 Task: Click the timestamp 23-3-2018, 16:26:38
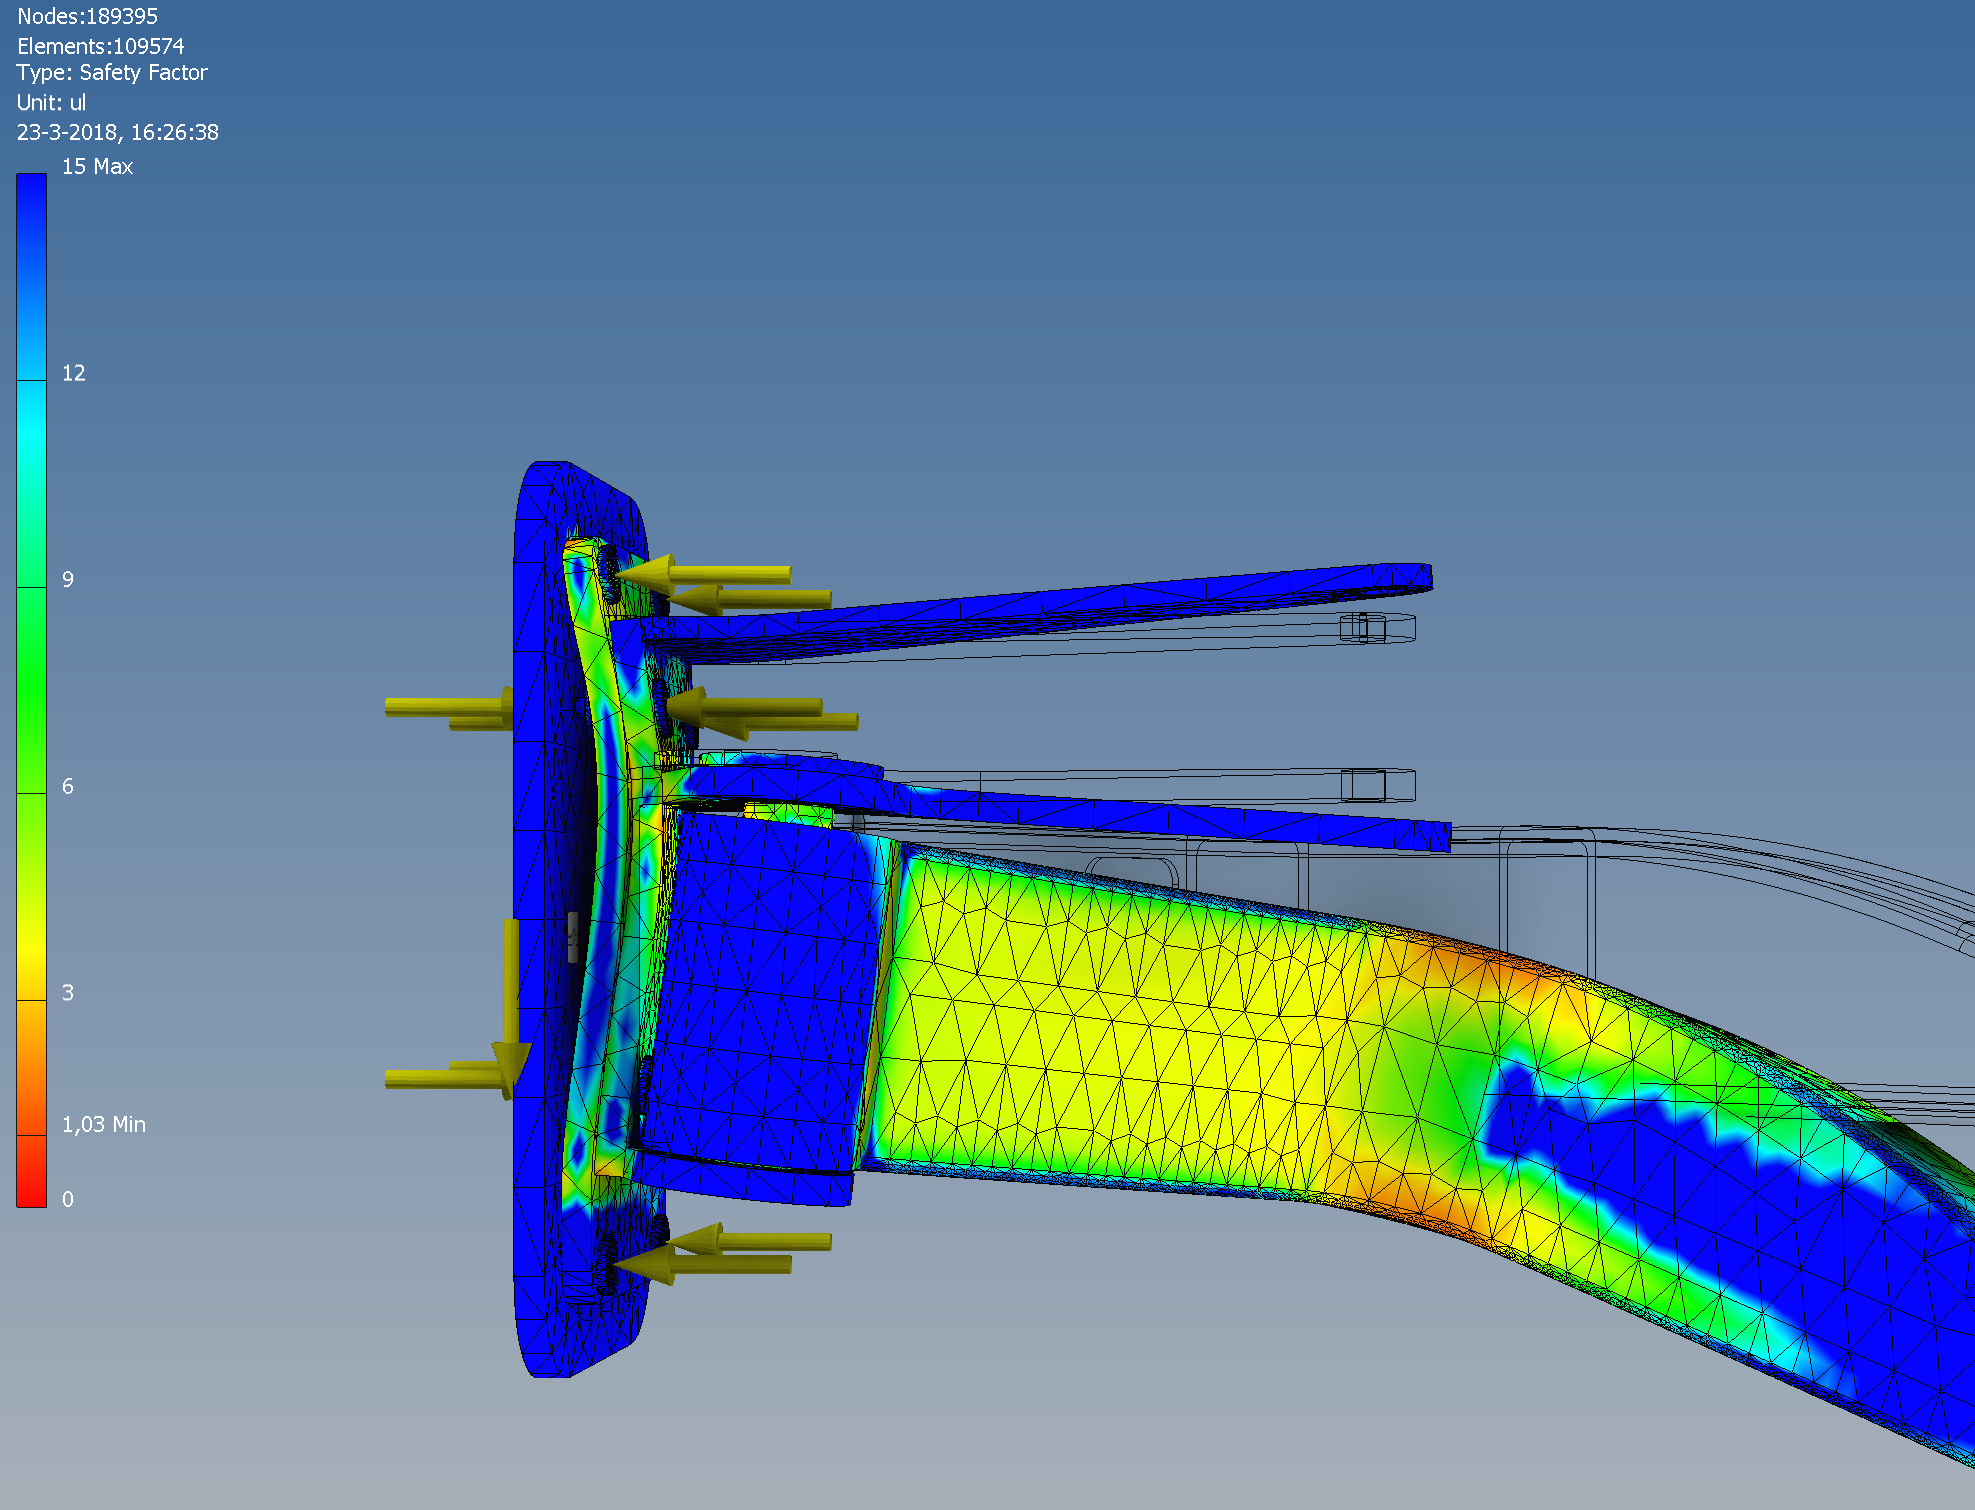pyautogui.click(x=118, y=132)
